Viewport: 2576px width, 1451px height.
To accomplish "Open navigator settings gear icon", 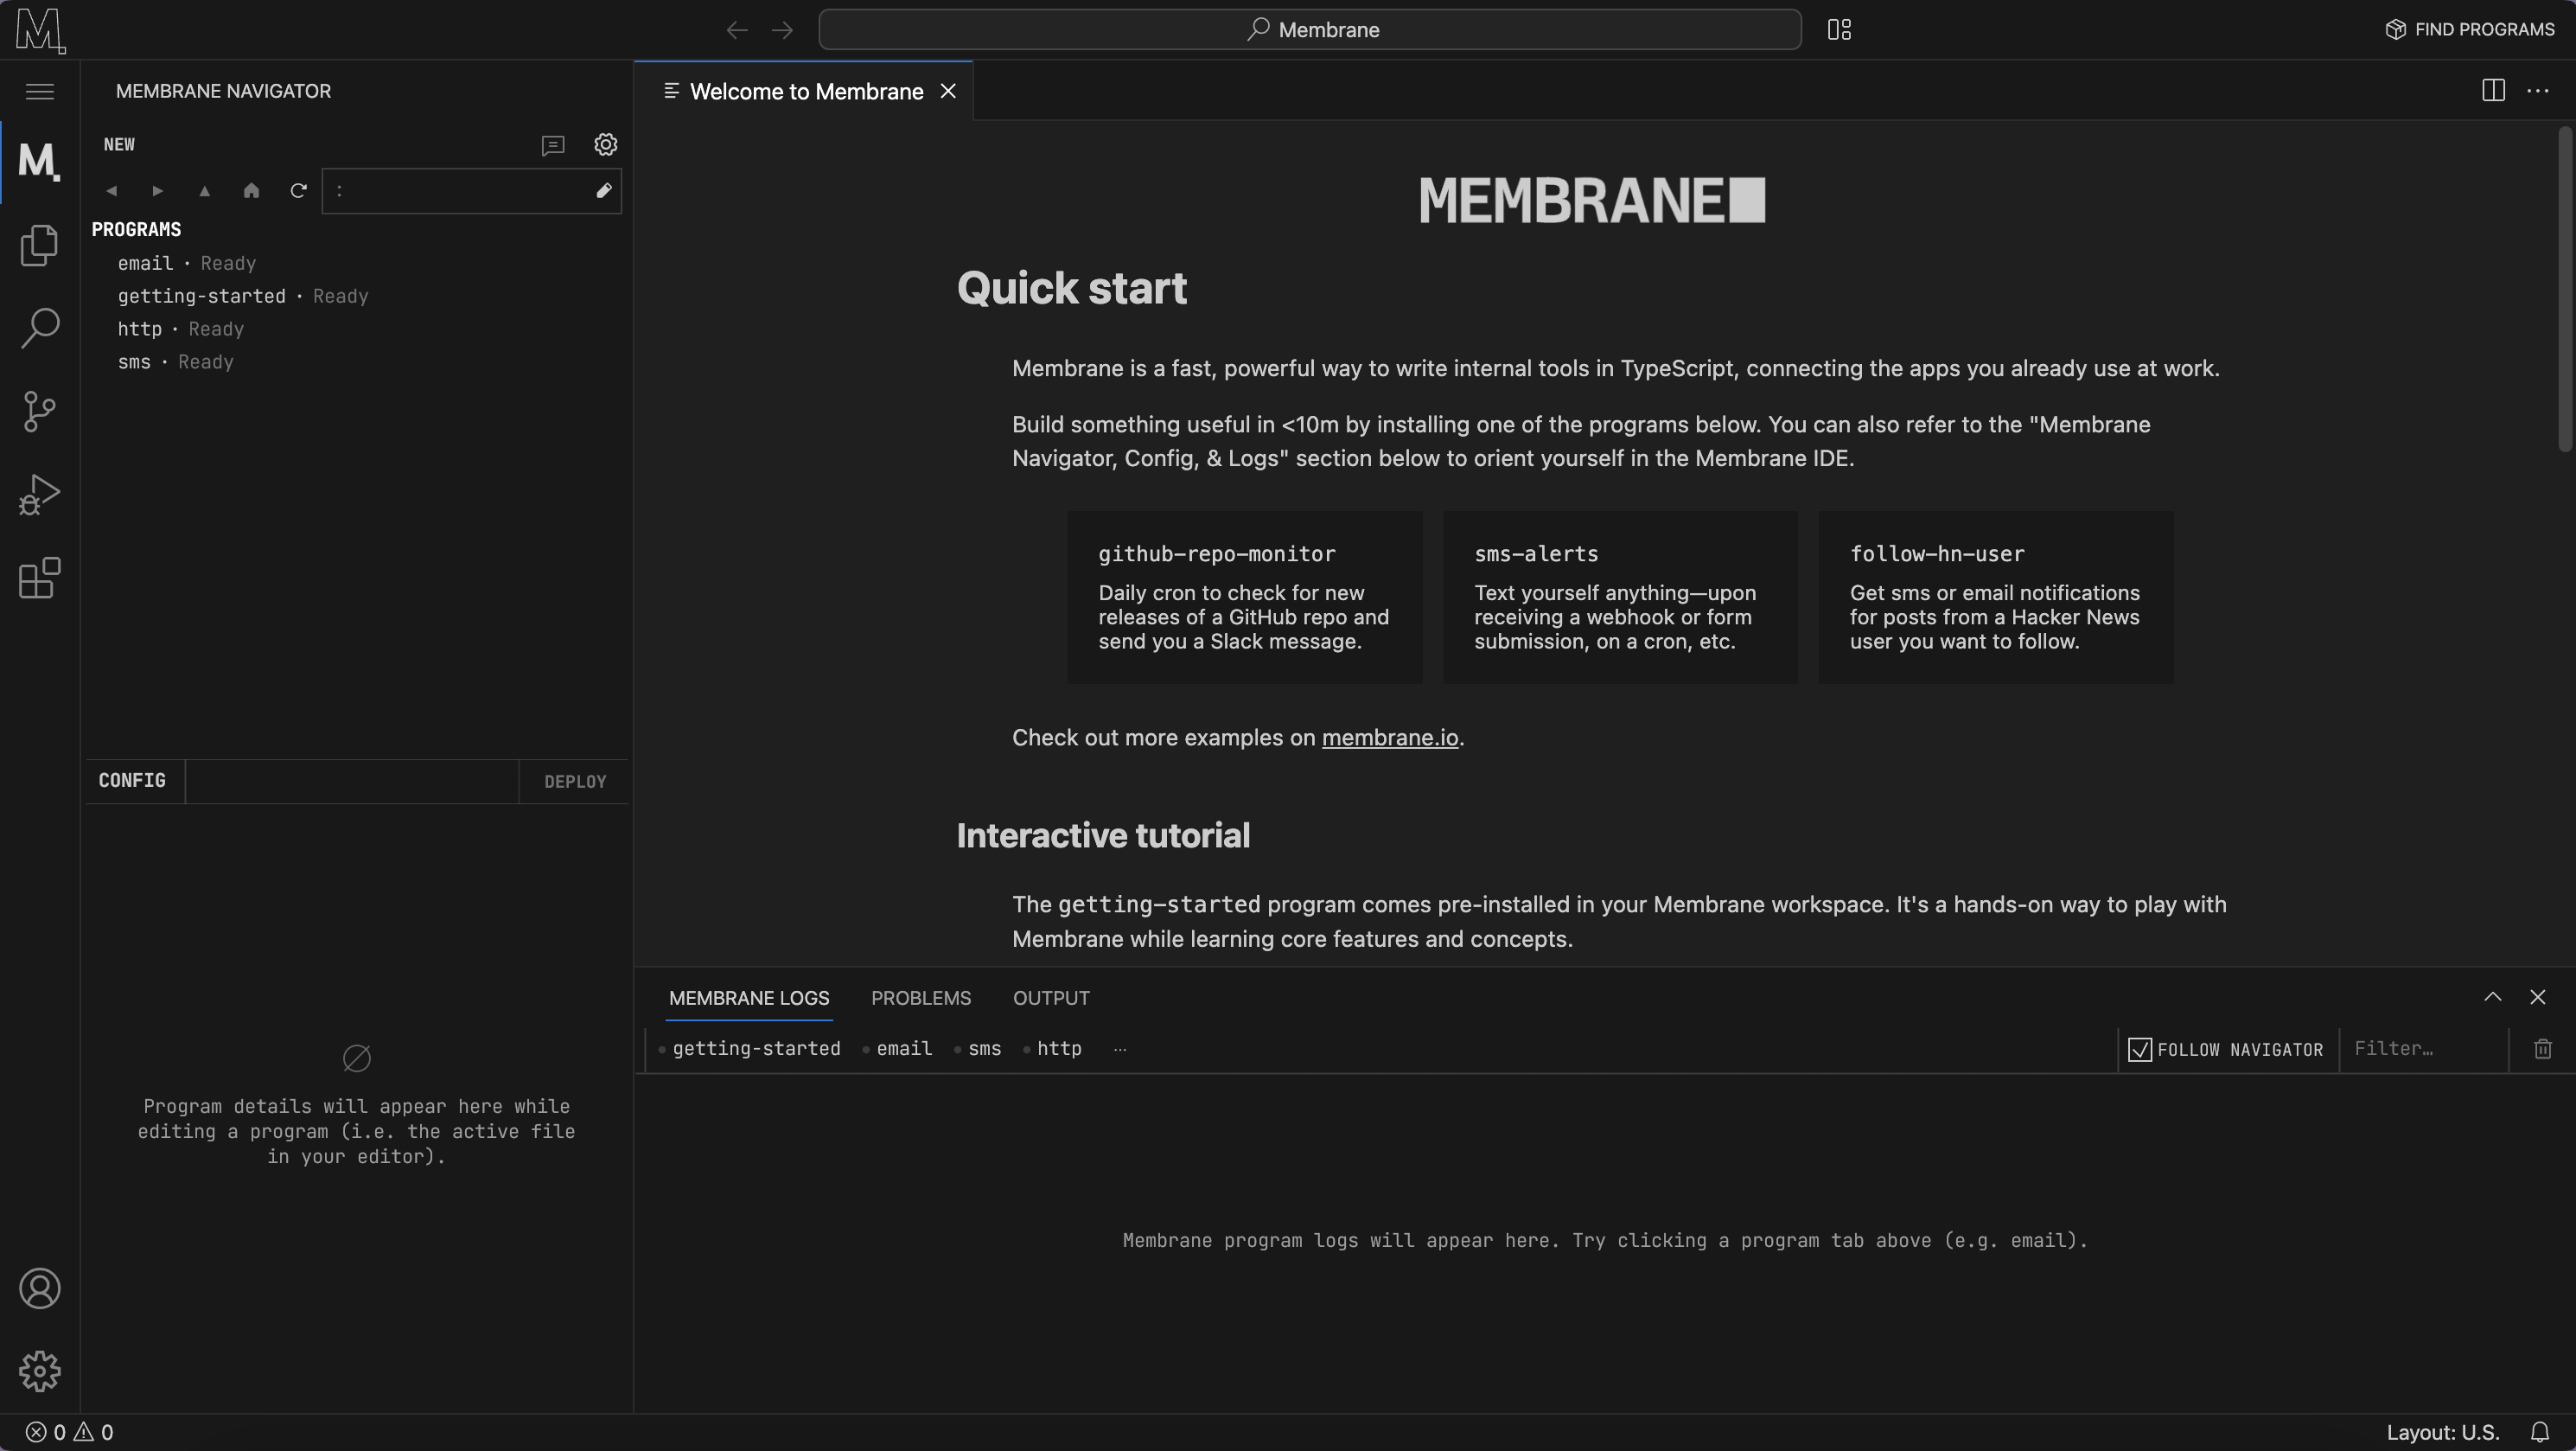I will [x=605, y=145].
